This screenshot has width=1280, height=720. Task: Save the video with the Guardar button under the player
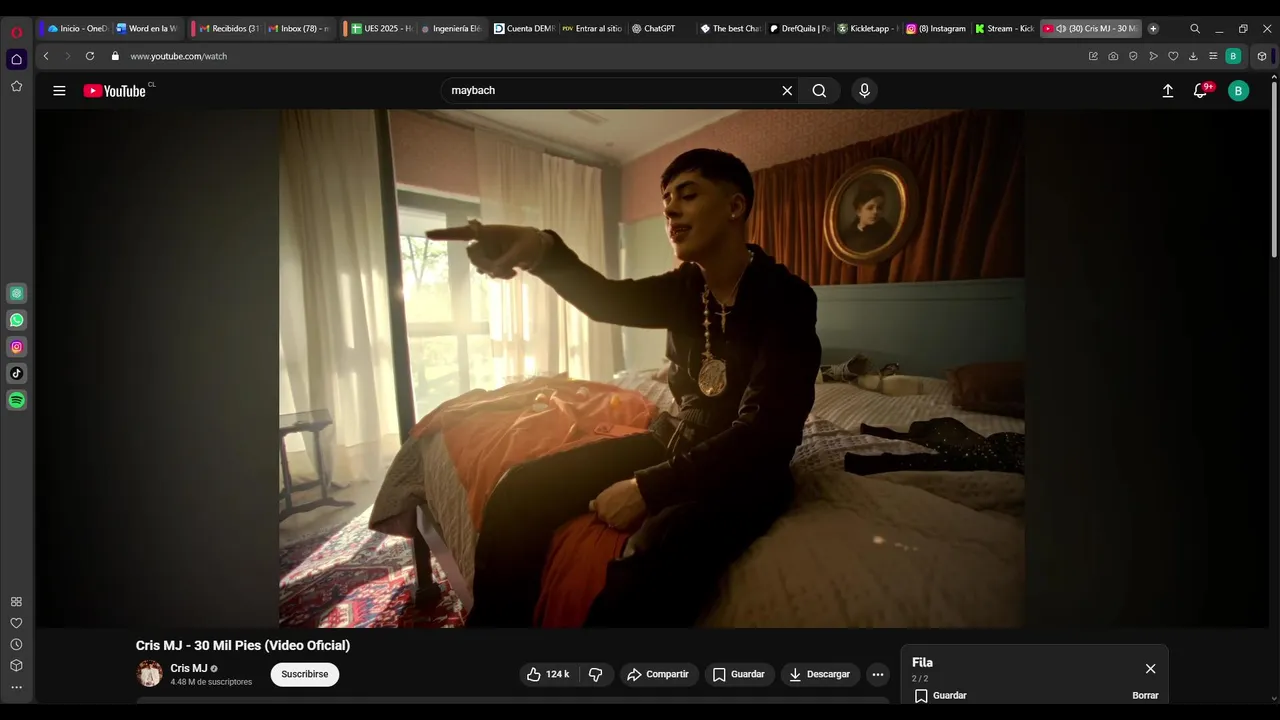pos(738,674)
